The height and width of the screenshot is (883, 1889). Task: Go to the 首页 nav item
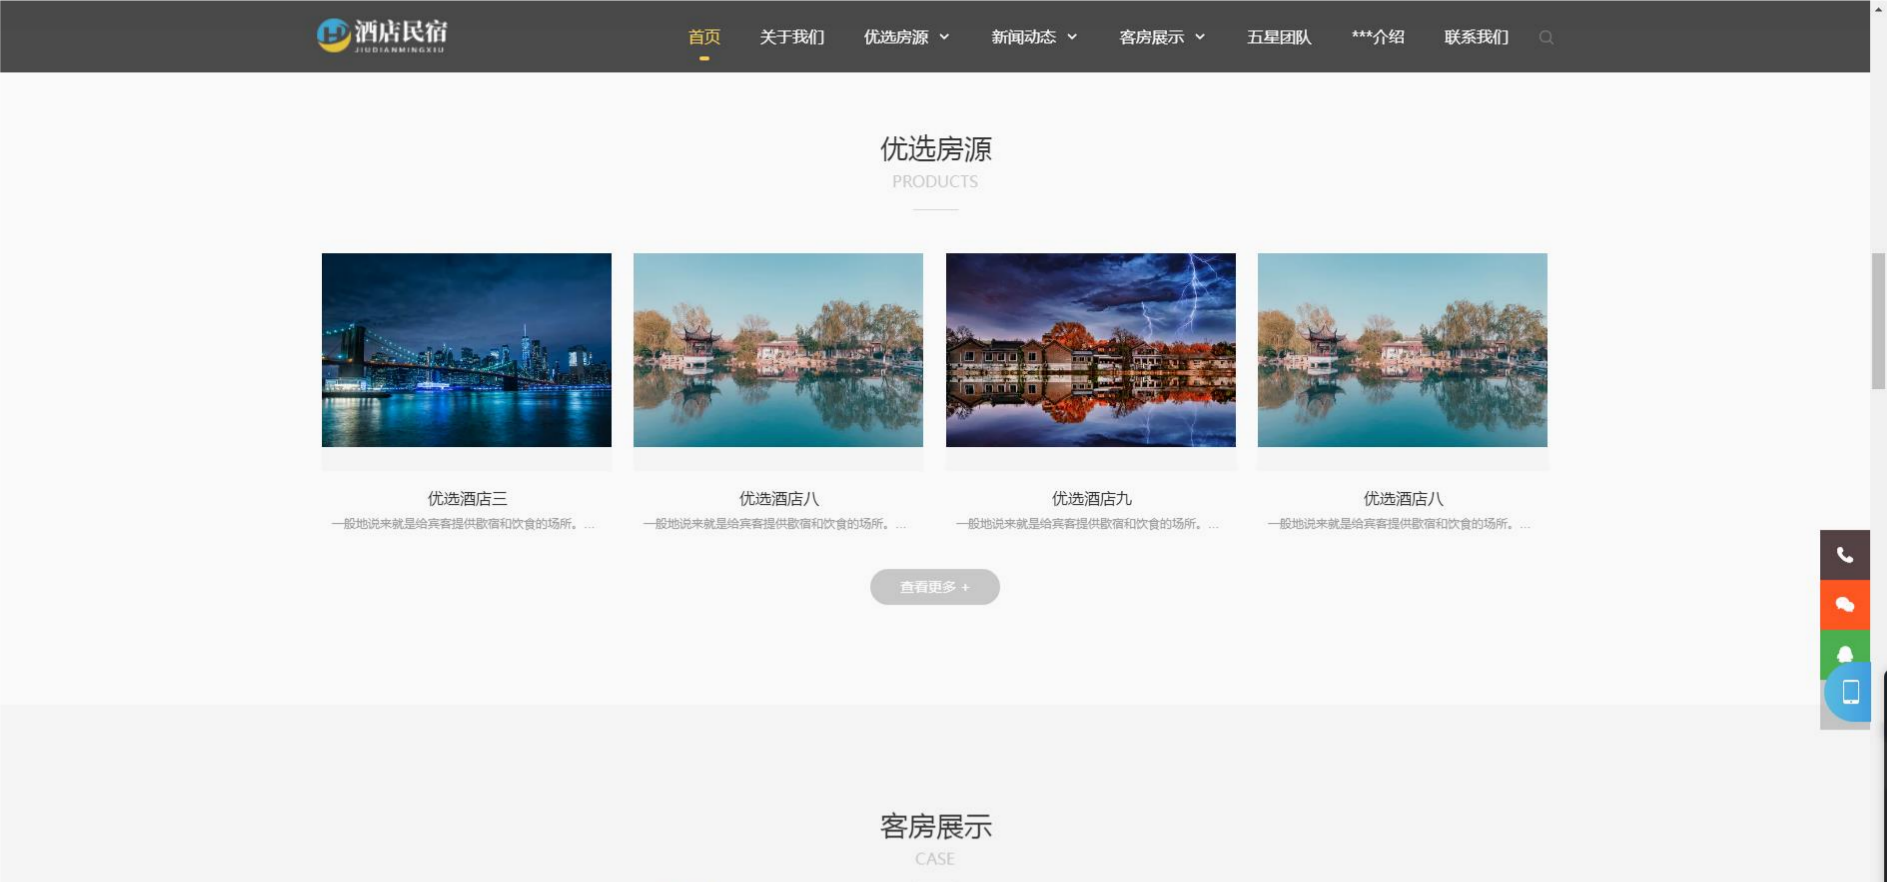[704, 37]
